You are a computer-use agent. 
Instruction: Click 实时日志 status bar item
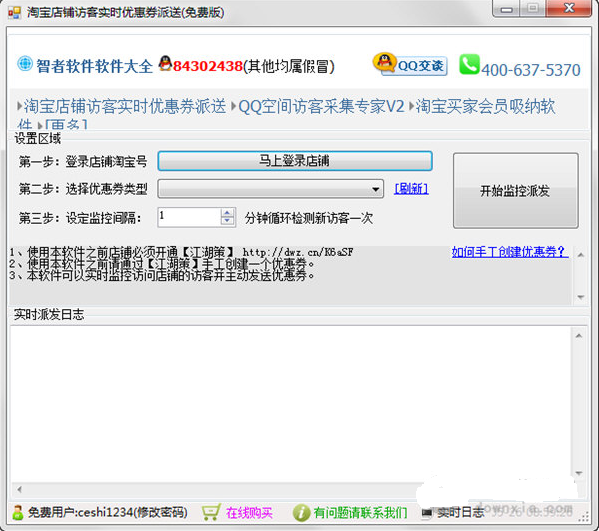(460, 513)
